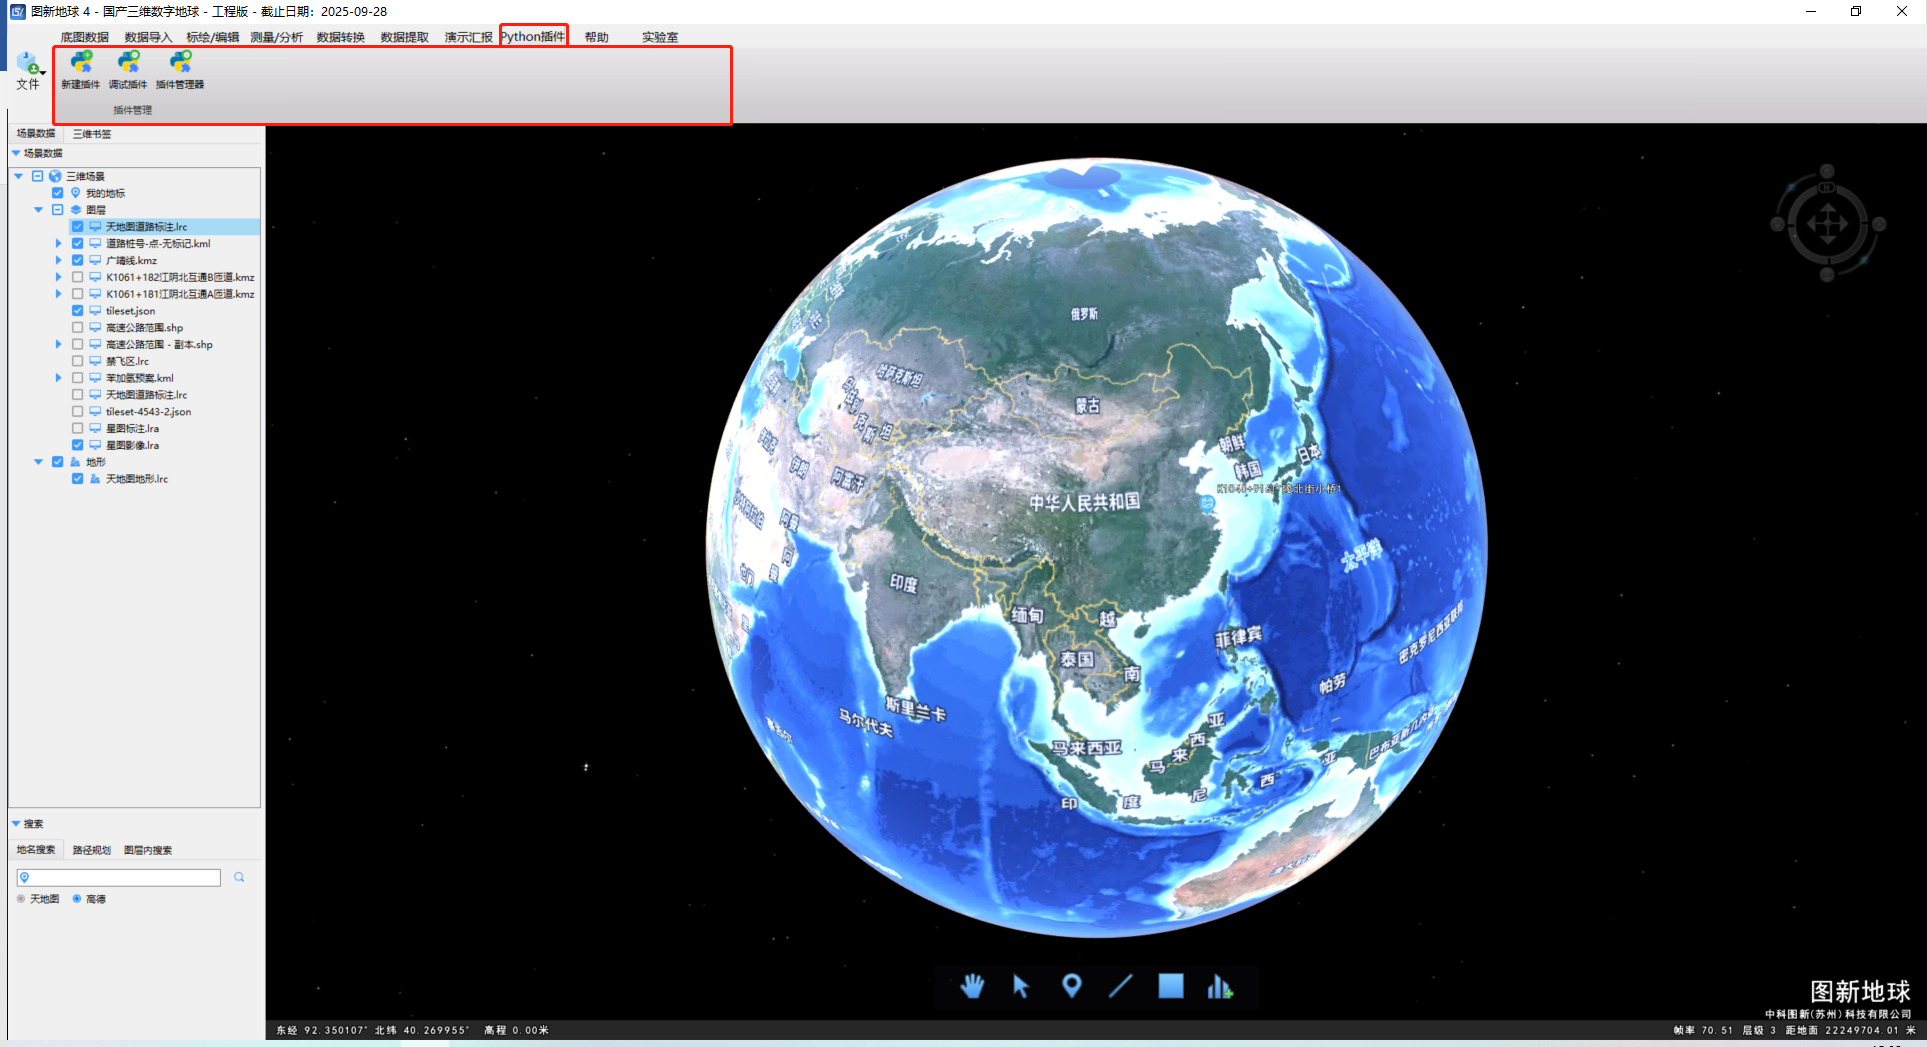Screen dimensions: 1927x1047
Task: Click the 帧率 70.51 status bar text
Action: (x=1703, y=1030)
